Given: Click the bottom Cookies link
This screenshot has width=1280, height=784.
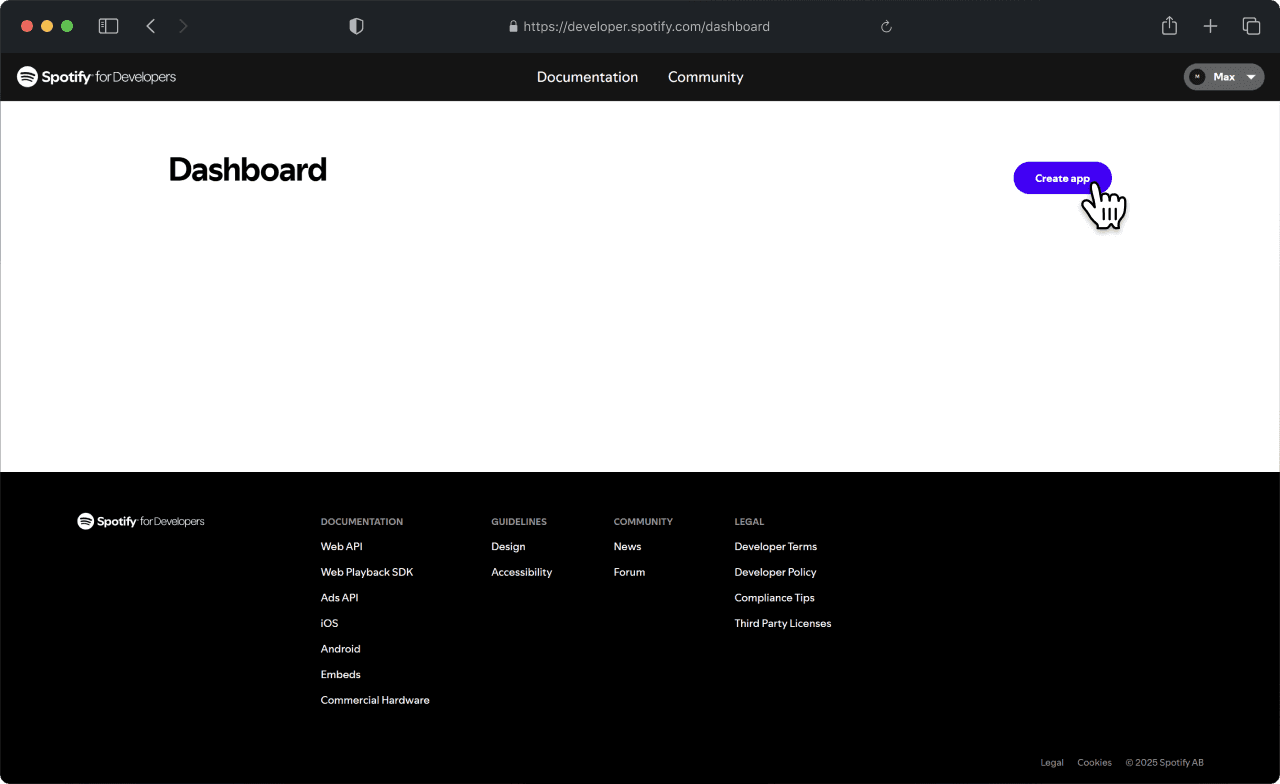Looking at the screenshot, I should [x=1094, y=763].
